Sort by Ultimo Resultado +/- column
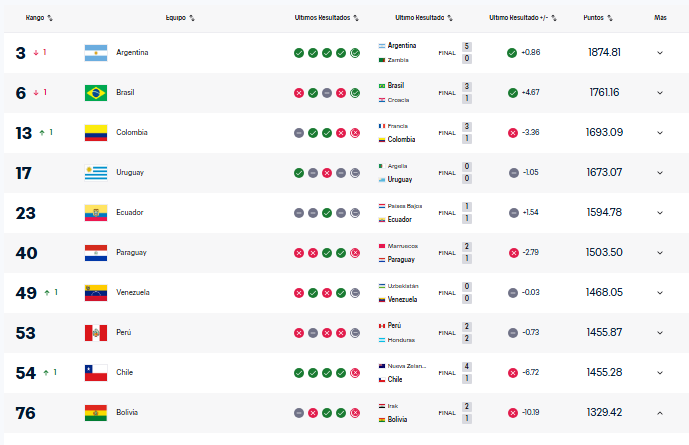 tap(523, 17)
